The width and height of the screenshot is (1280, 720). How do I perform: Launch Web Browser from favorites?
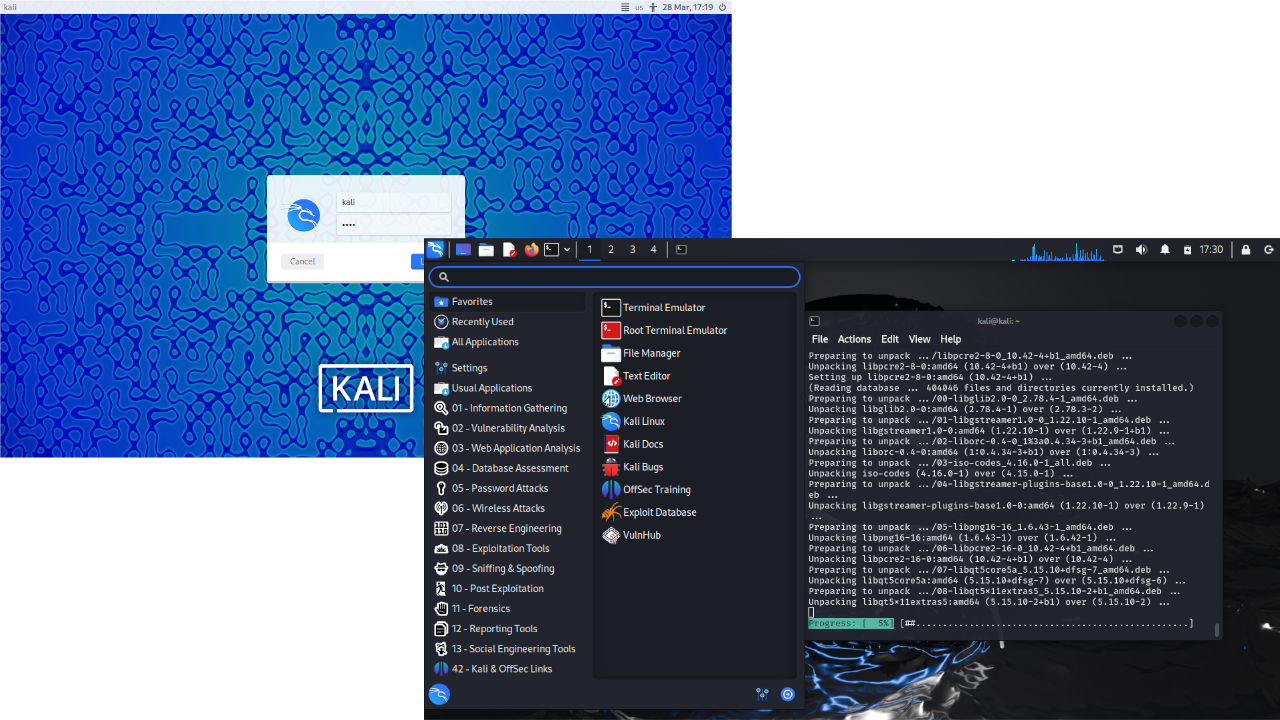coord(696,398)
